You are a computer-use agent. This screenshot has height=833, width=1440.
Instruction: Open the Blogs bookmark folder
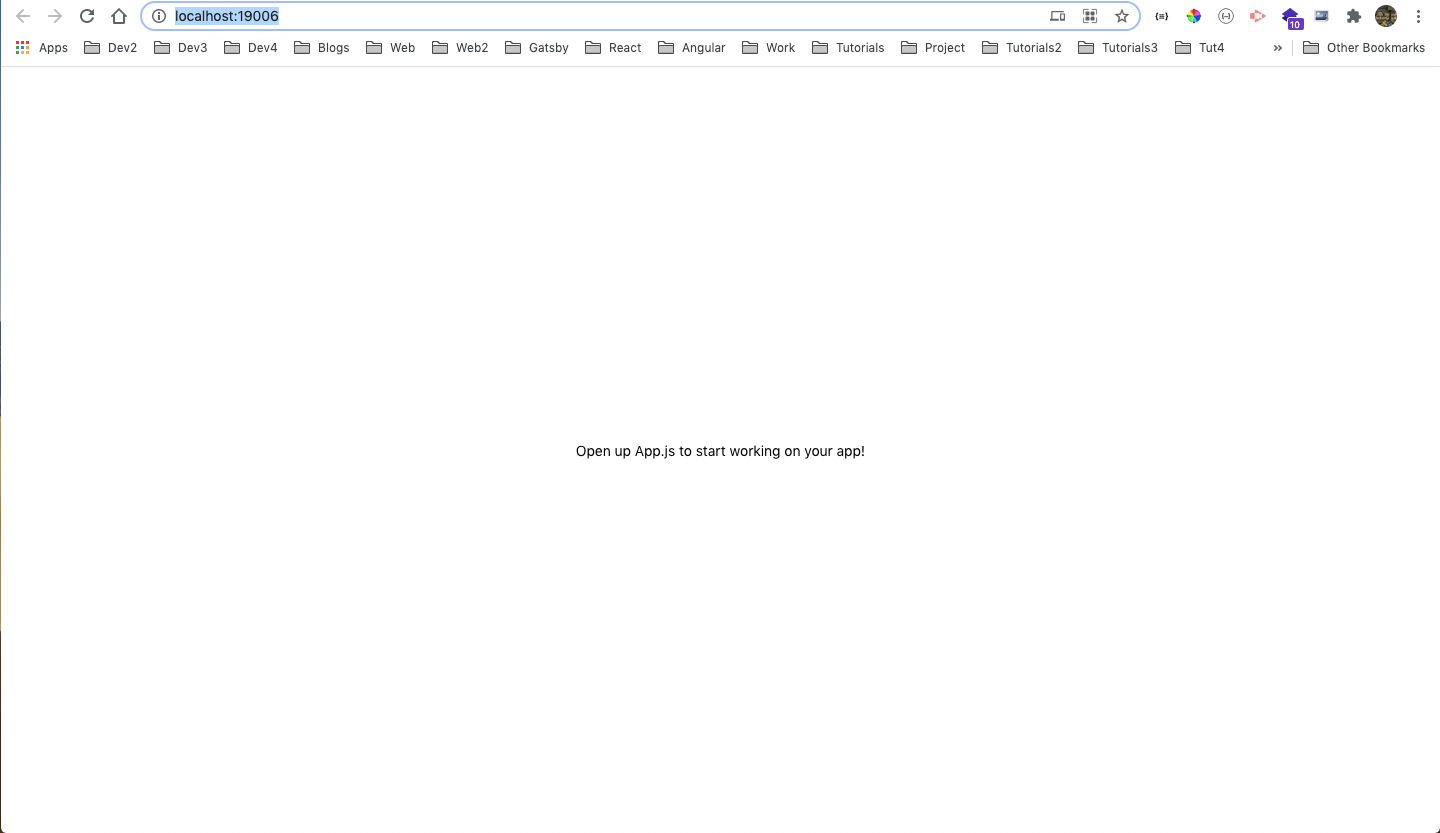tap(322, 48)
